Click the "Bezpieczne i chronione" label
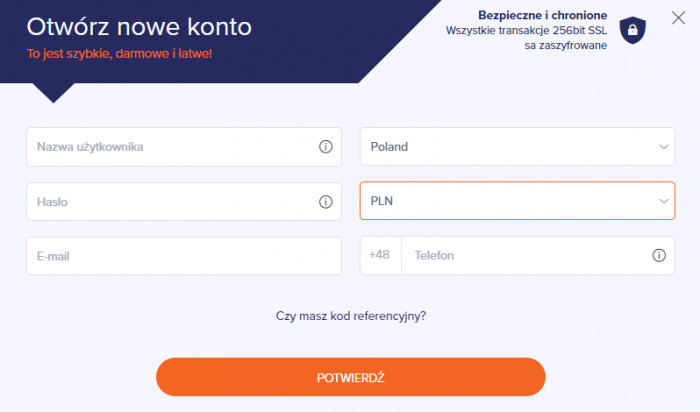 click(543, 15)
